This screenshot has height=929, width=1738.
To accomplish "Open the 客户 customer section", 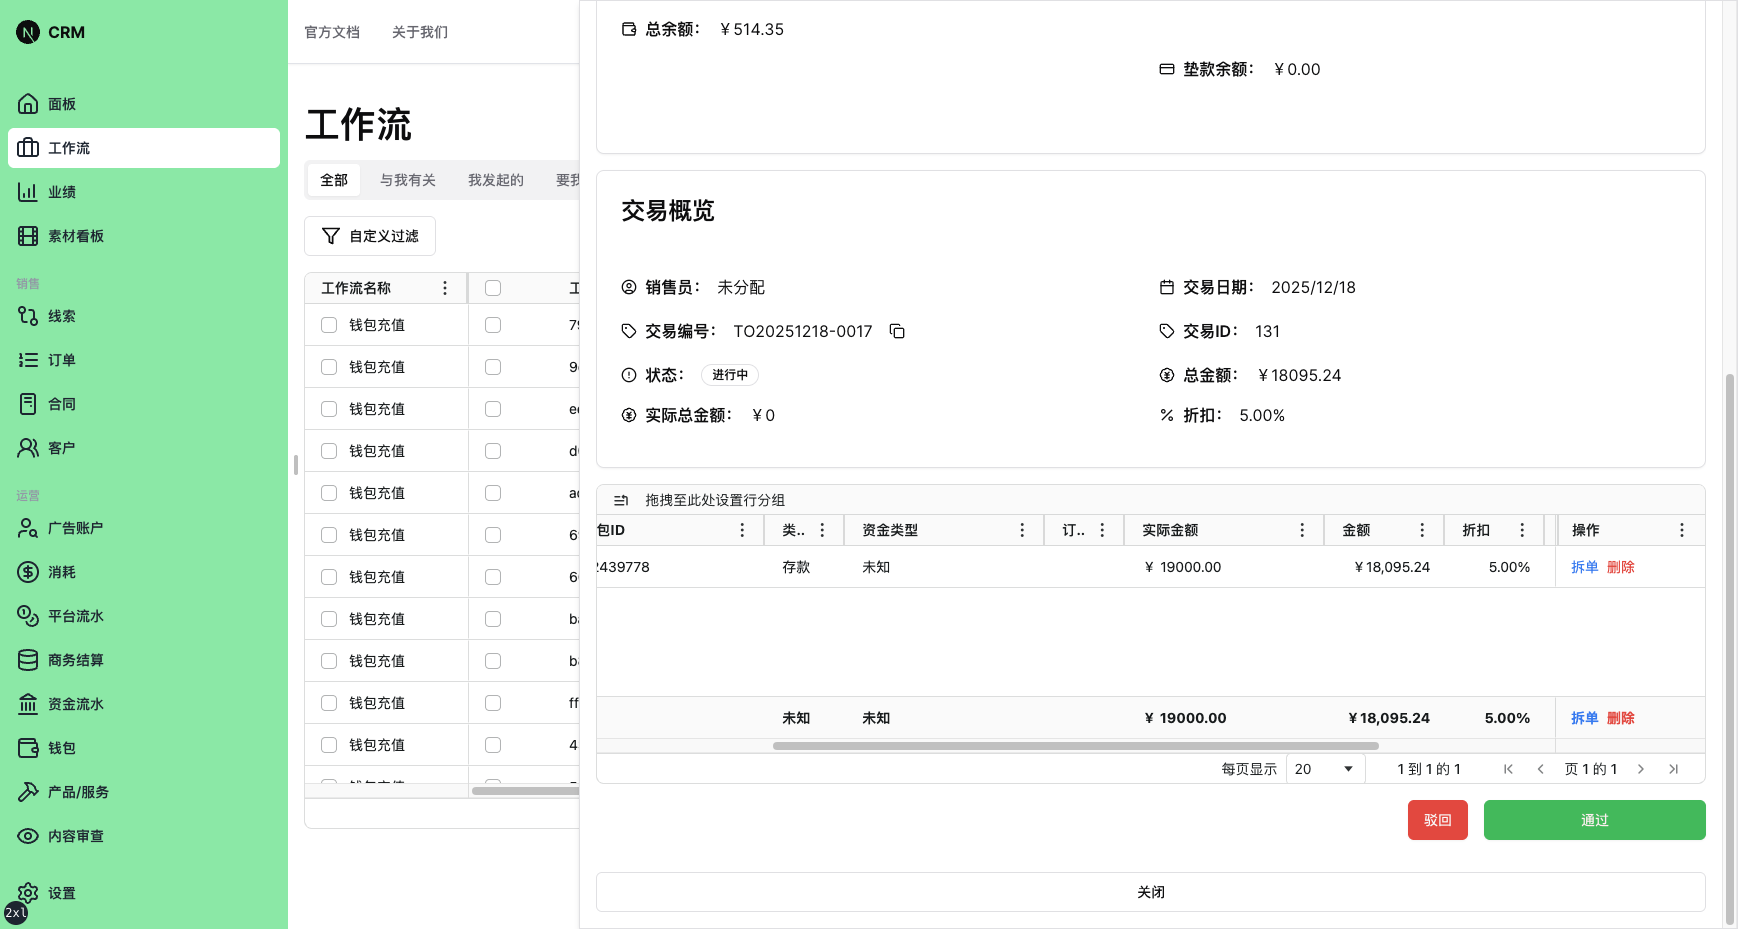I will click(x=60, y=447).
